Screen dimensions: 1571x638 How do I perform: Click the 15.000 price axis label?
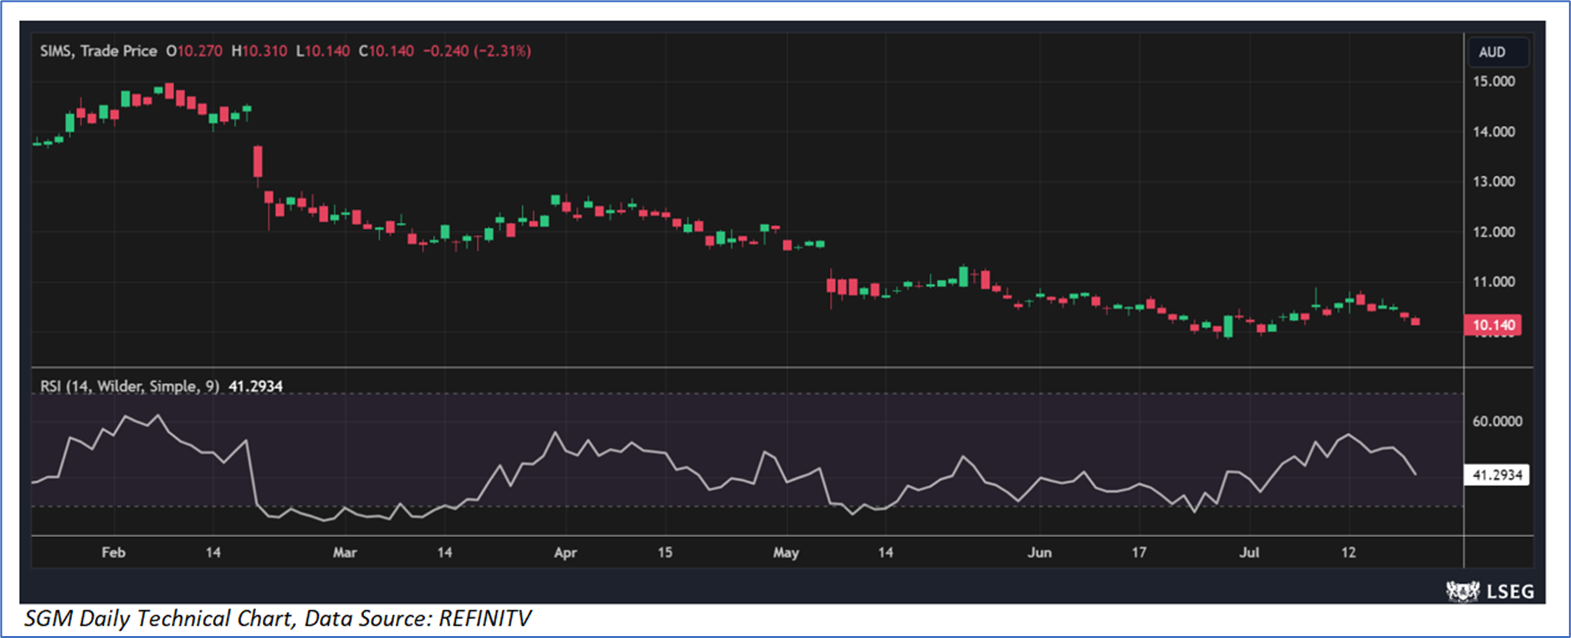pyautogui.click(x=1493, y=82)
